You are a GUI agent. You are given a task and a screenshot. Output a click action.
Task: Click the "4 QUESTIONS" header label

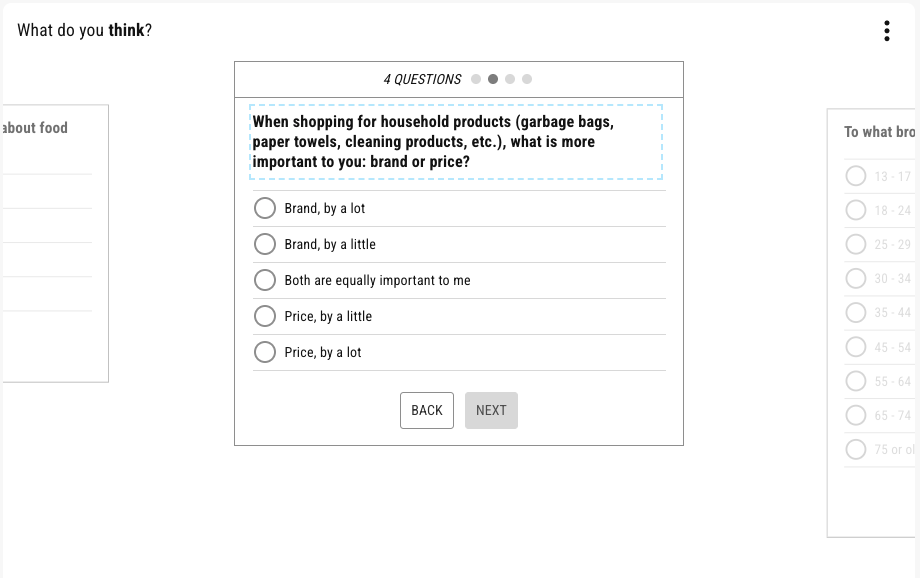[x=422, y=80]
